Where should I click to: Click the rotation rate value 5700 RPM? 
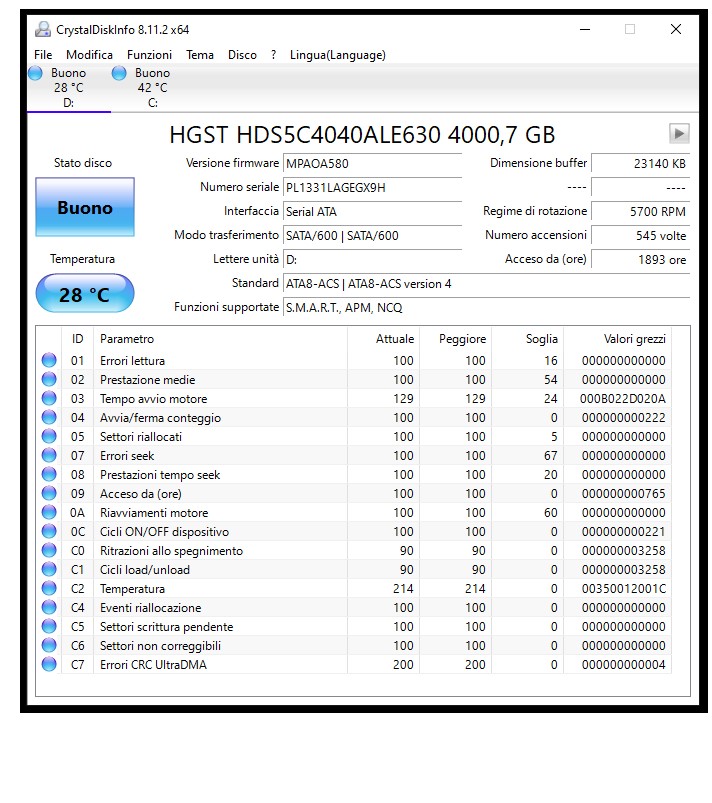coord(640,212)
